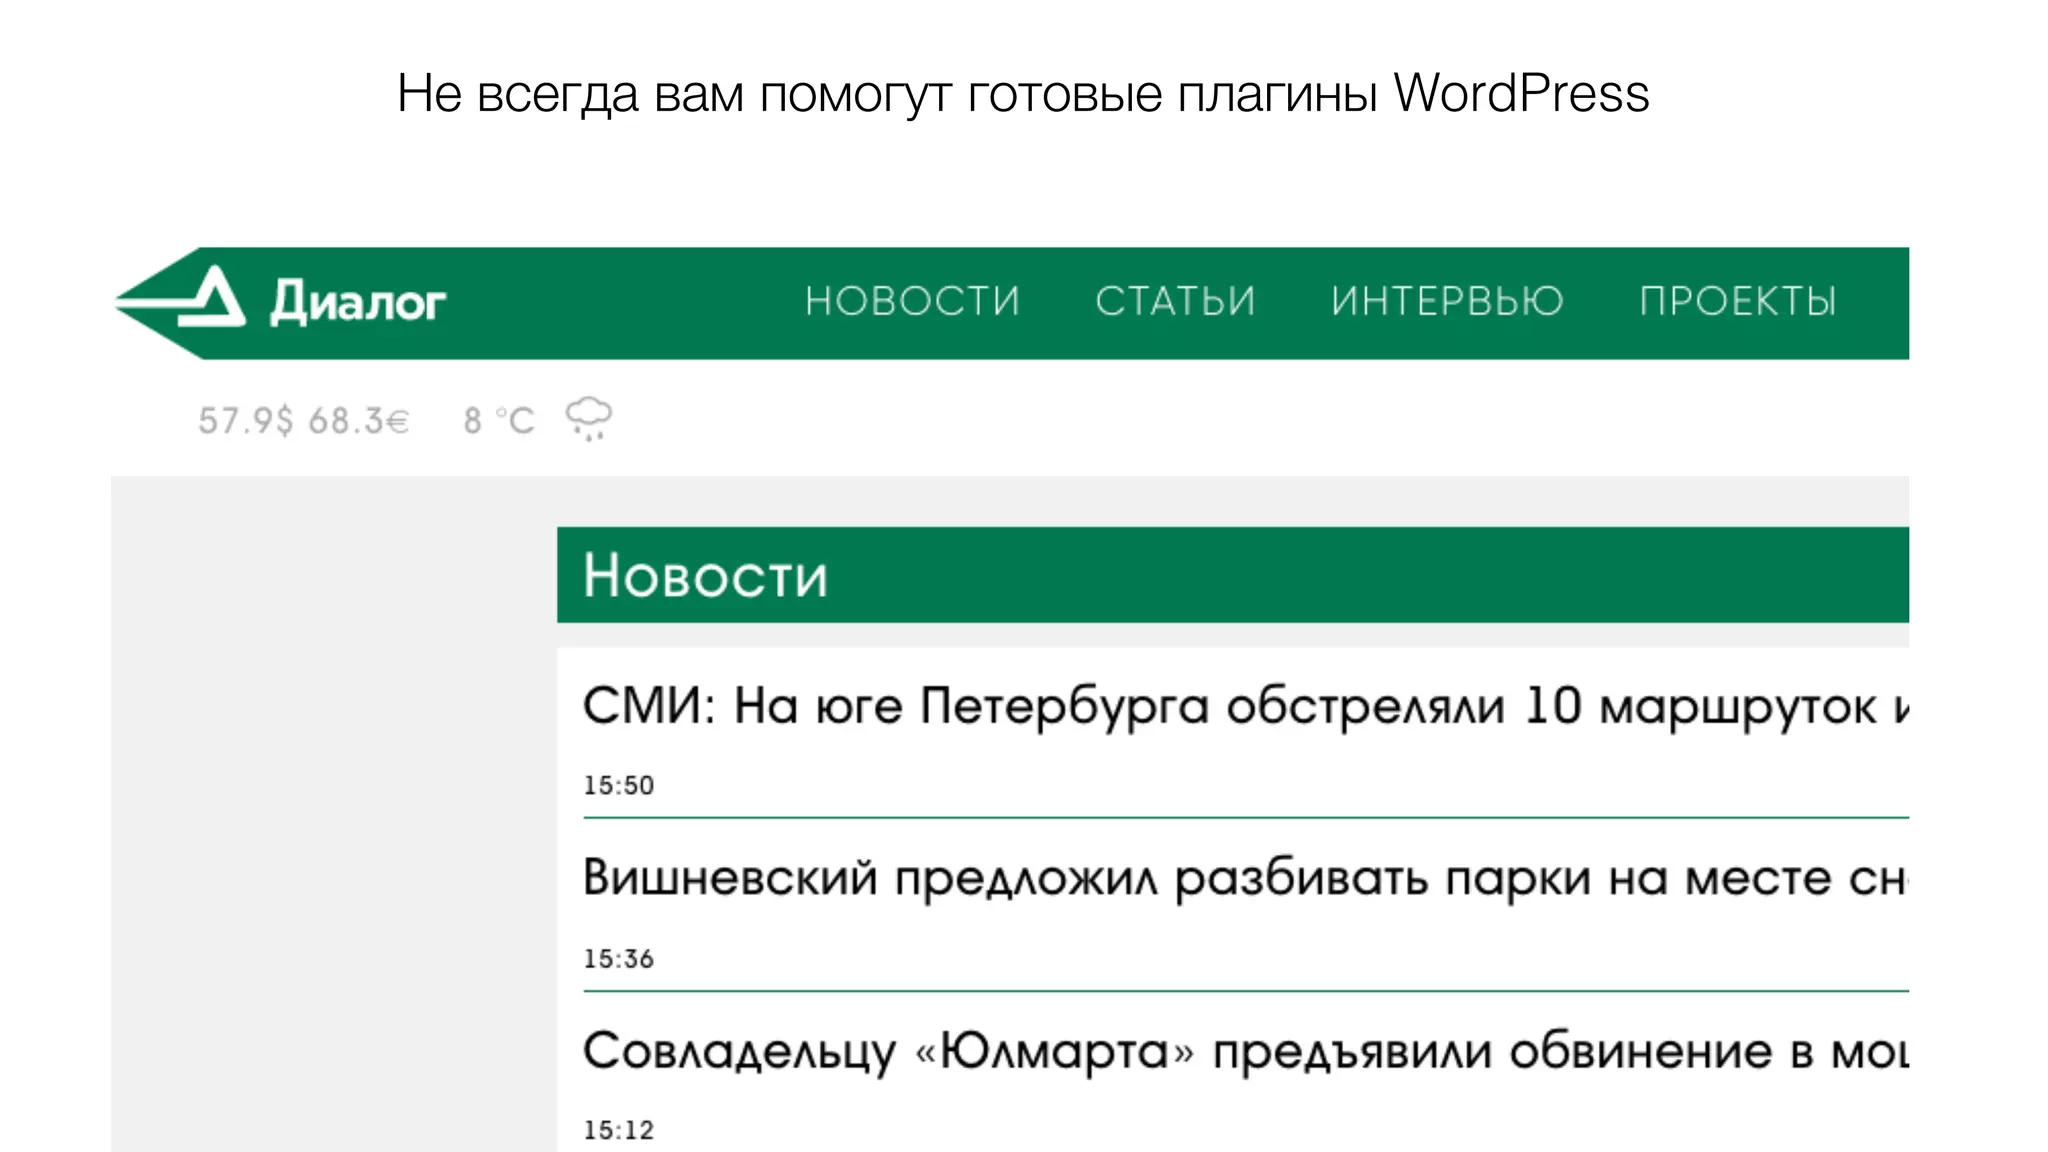Click the 15:36 timestamp
Image resolution: width=2048 pixels, height=1152 pixels.
619,959
